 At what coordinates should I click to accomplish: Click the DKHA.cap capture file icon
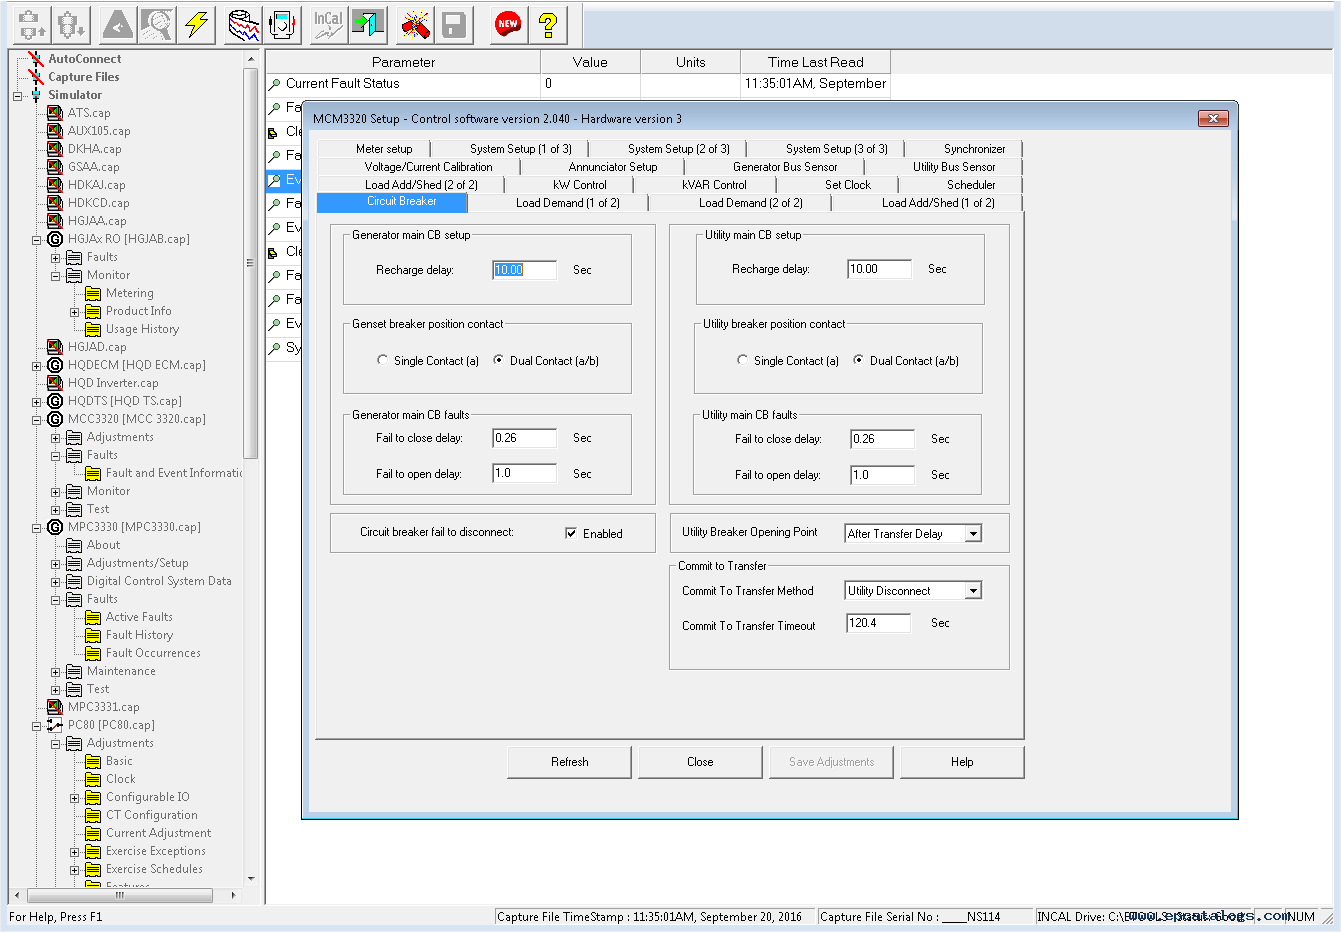[x=55, y=149]
